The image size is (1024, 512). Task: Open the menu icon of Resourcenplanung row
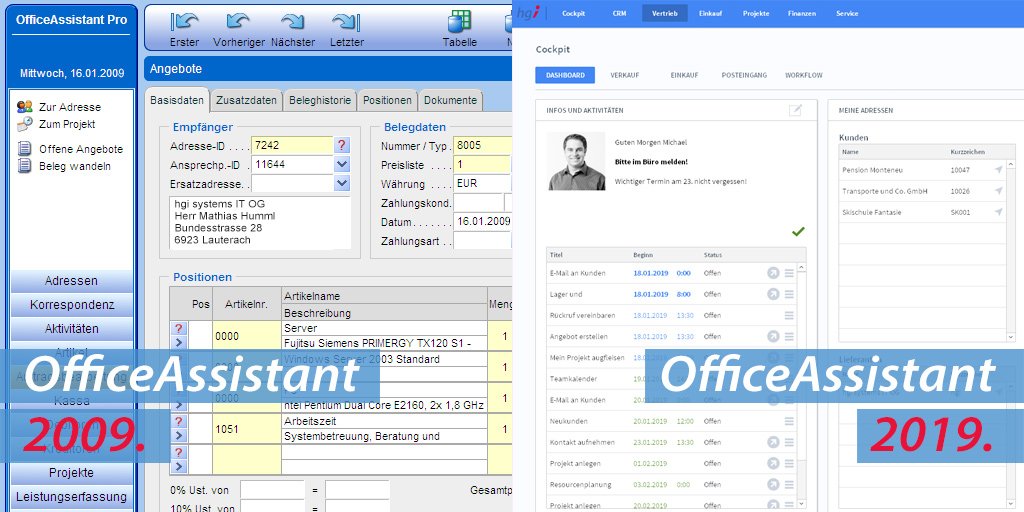point(789,485)
